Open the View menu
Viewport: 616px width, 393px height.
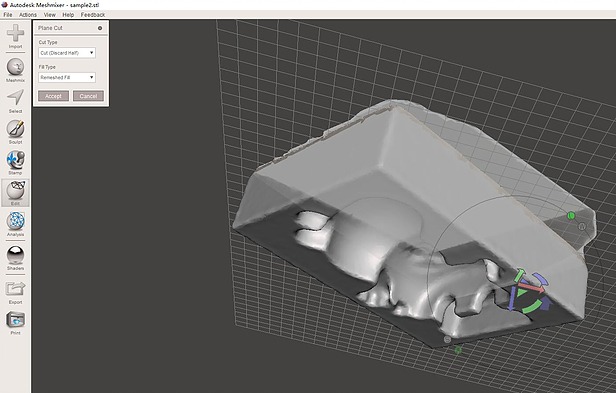pos(50,15)
